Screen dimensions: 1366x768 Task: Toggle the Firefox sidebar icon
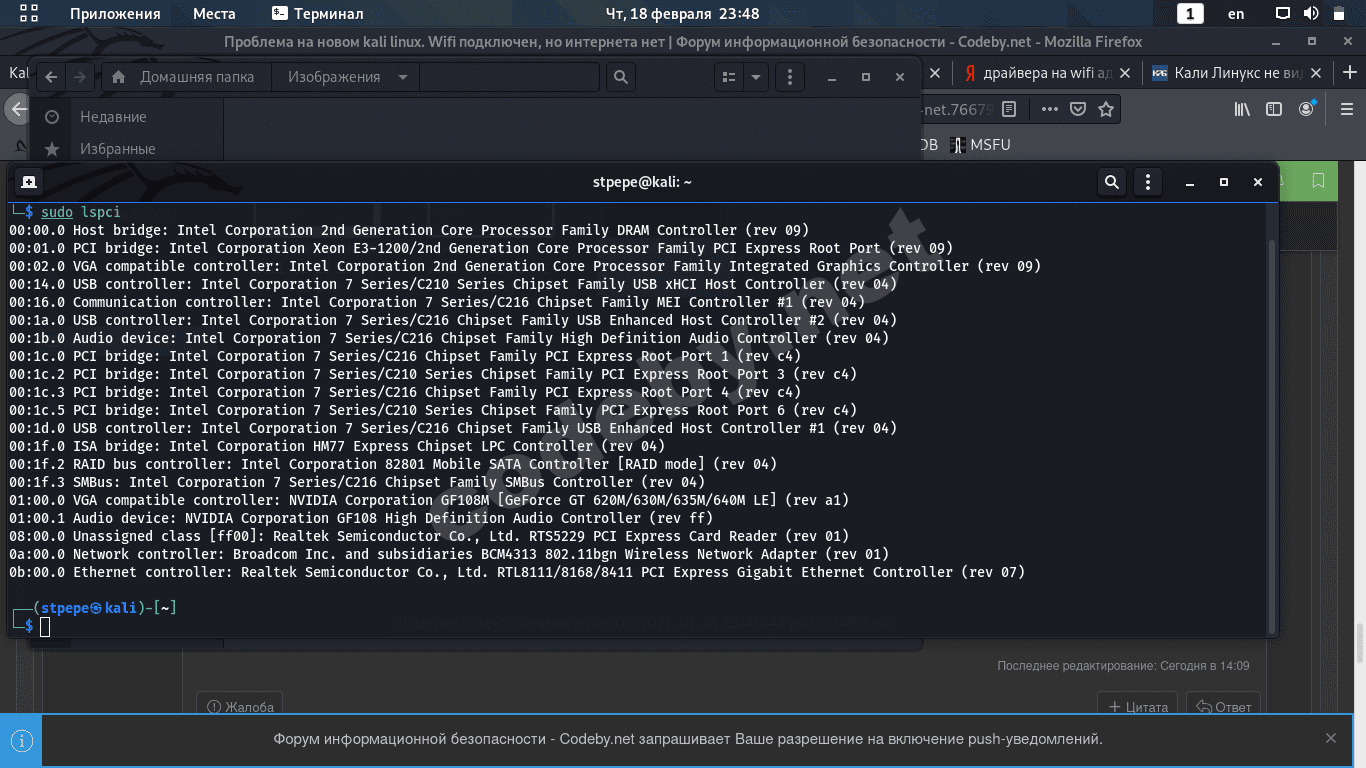(1274, 109)
